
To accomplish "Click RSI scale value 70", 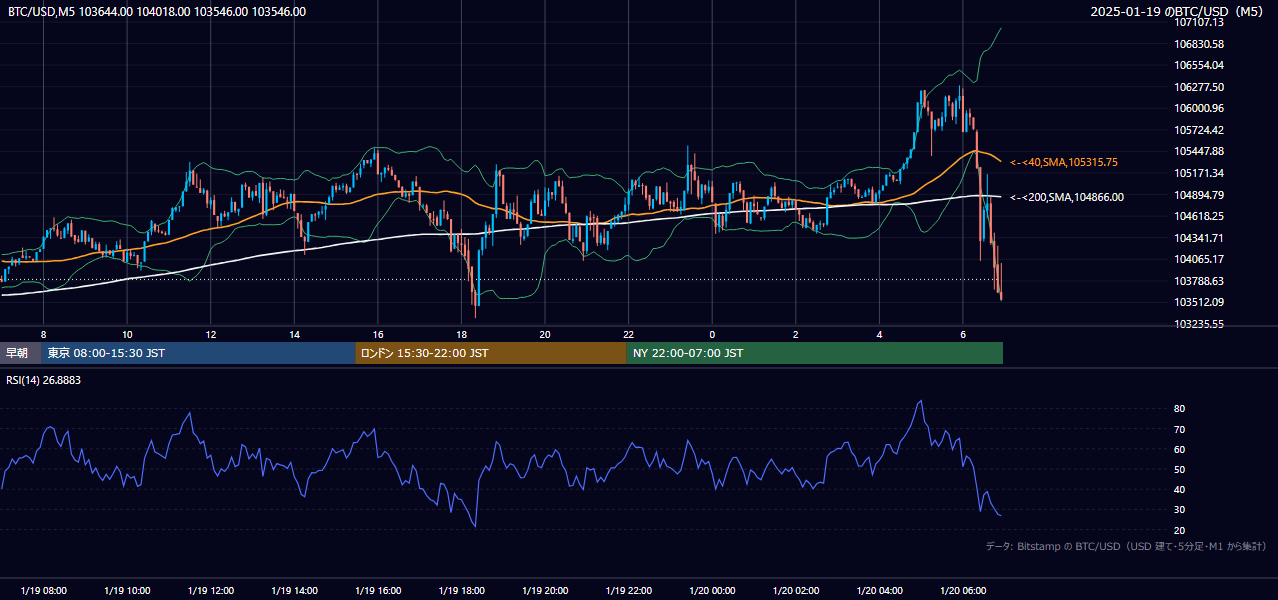I will click(x=1179, y=429).
